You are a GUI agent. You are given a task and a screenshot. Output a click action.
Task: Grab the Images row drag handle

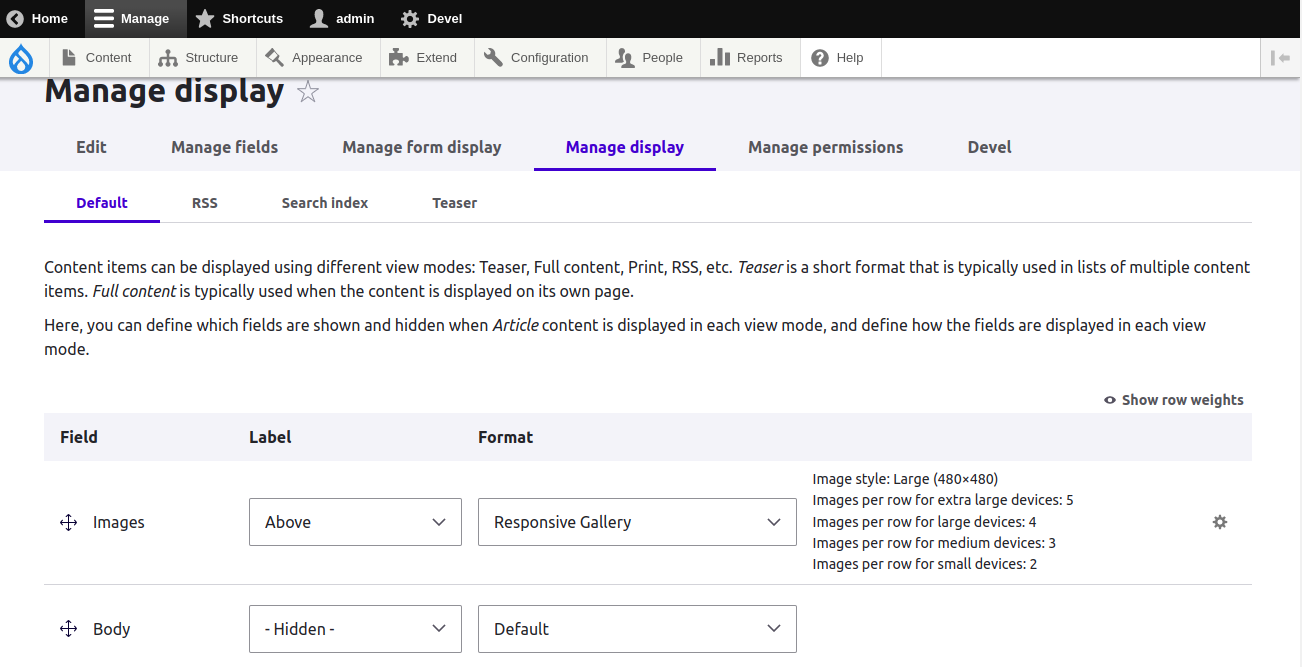click(69, 522)
